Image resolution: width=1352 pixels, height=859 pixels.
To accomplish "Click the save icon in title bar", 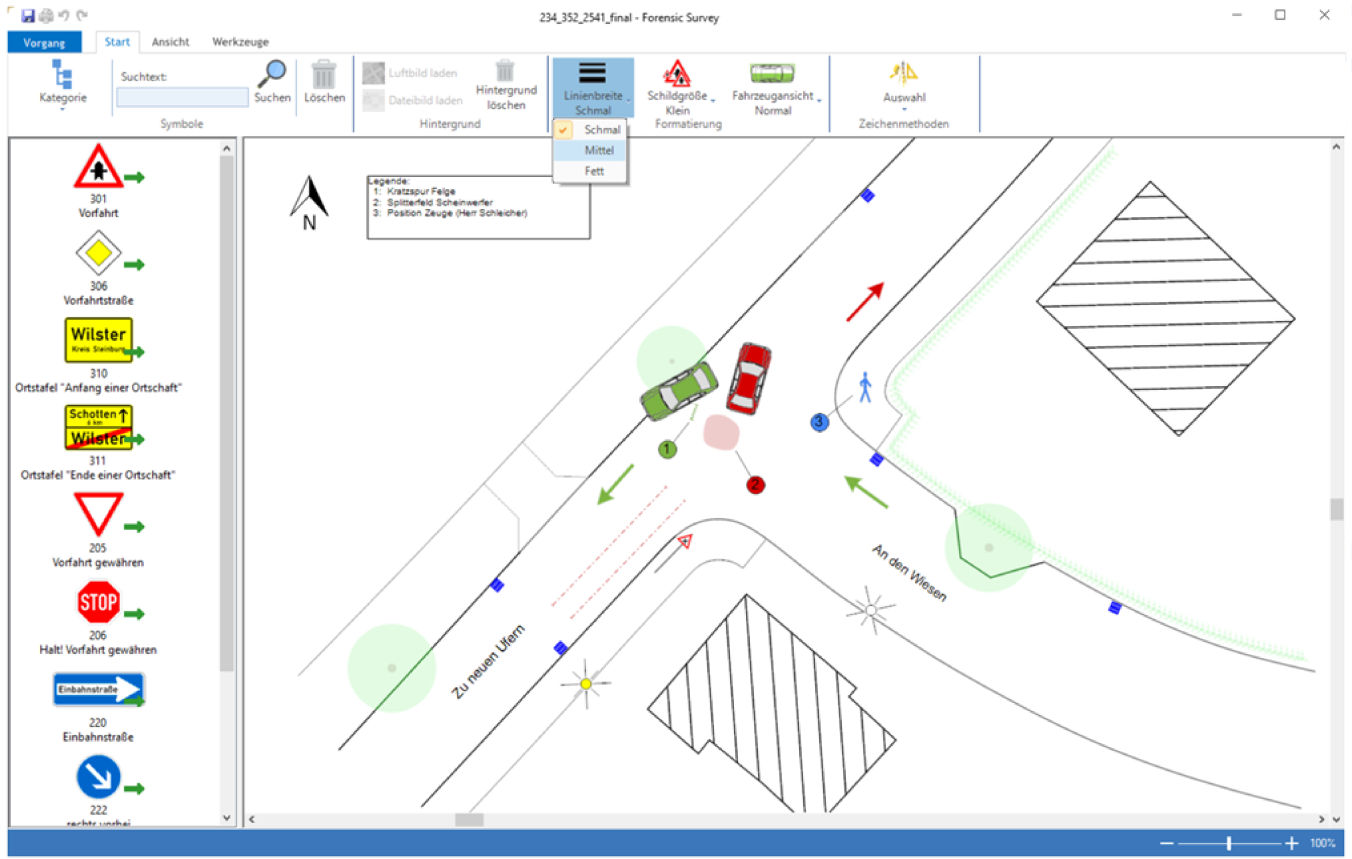I will [28, 16].
